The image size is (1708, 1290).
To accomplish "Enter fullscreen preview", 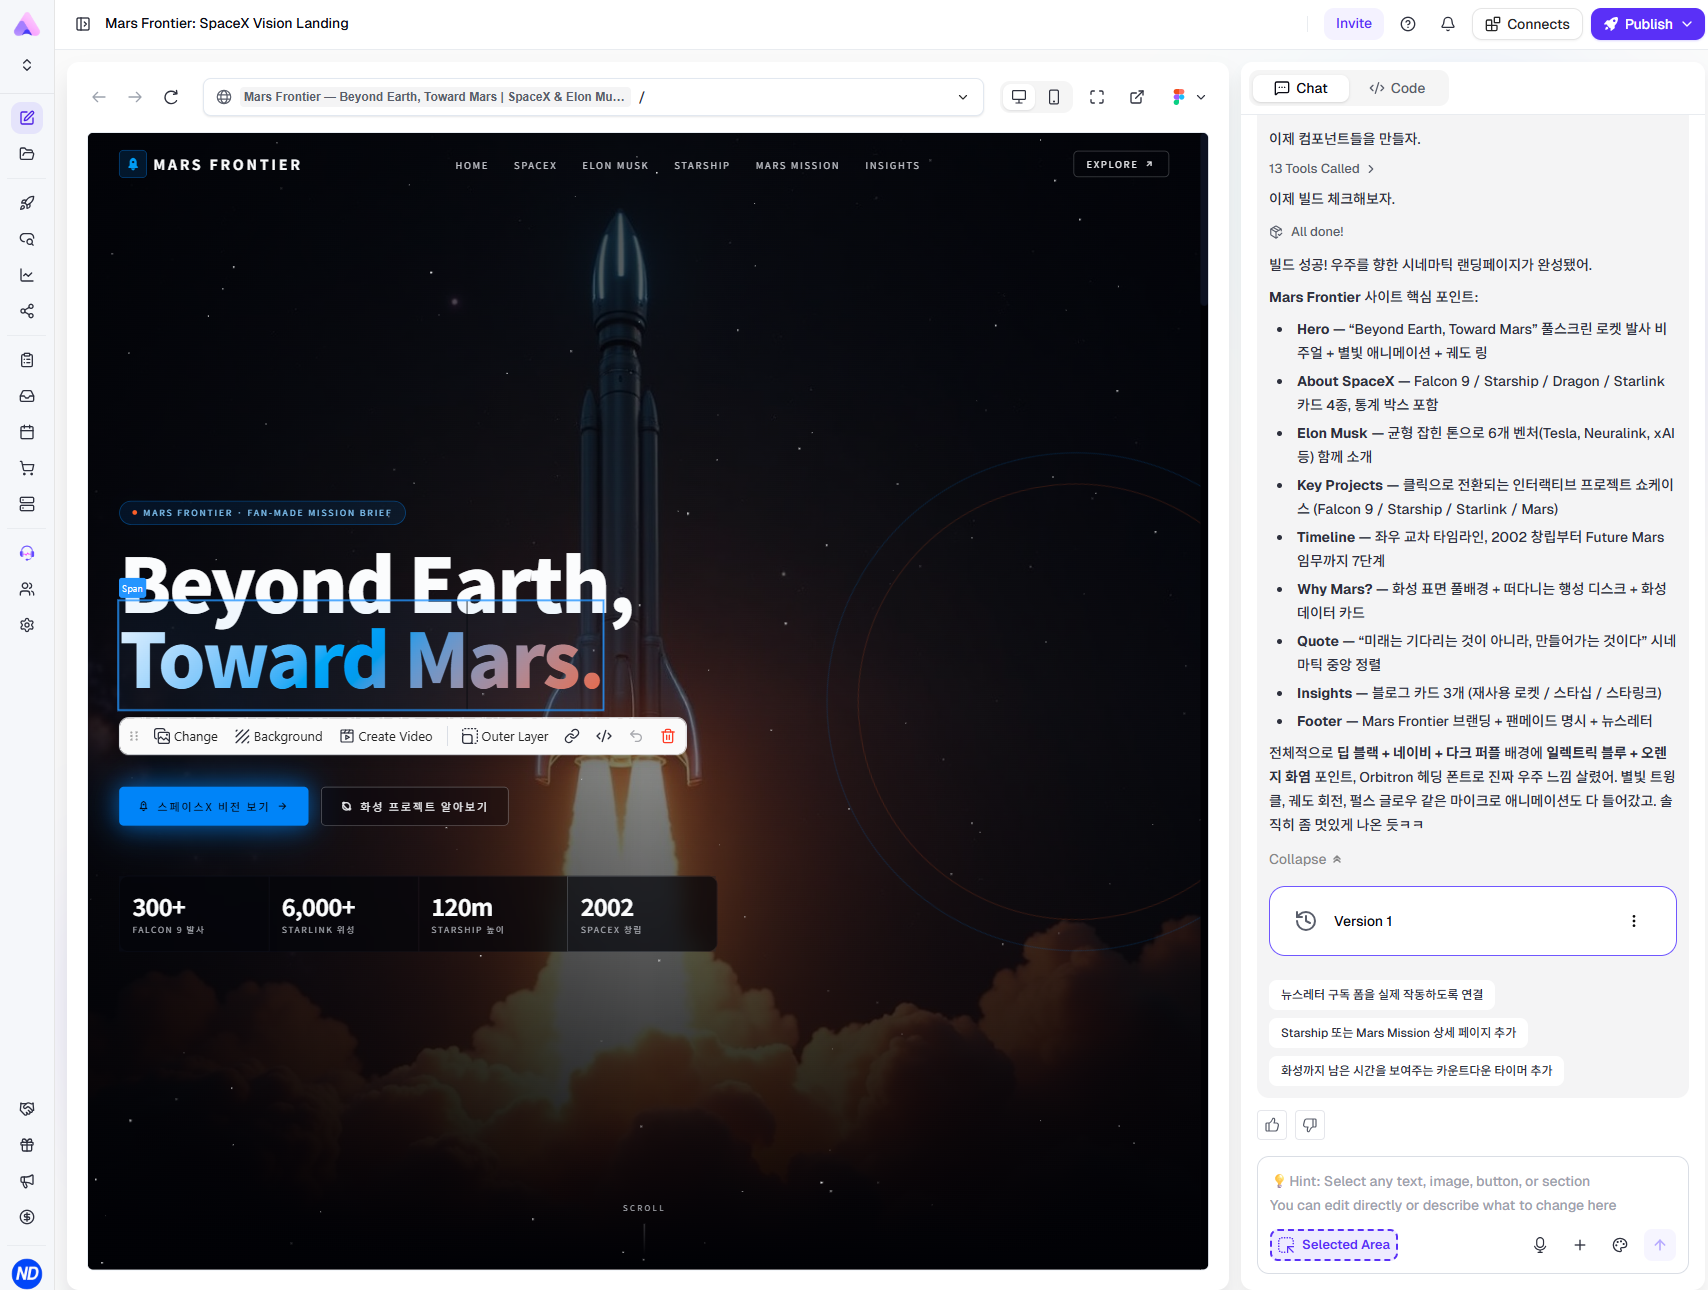I will tap(1097, 97).
